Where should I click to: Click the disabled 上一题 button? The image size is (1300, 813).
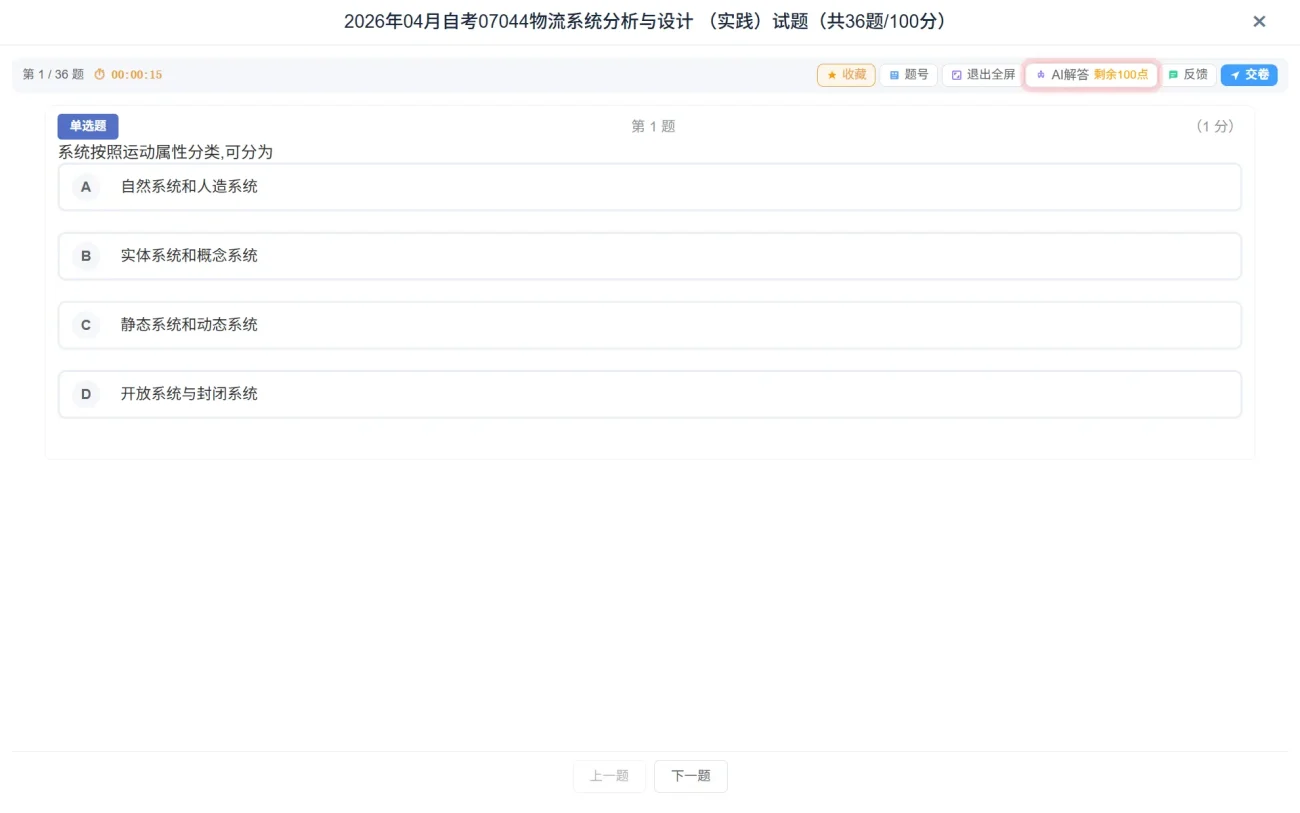(x=609, y=776)
